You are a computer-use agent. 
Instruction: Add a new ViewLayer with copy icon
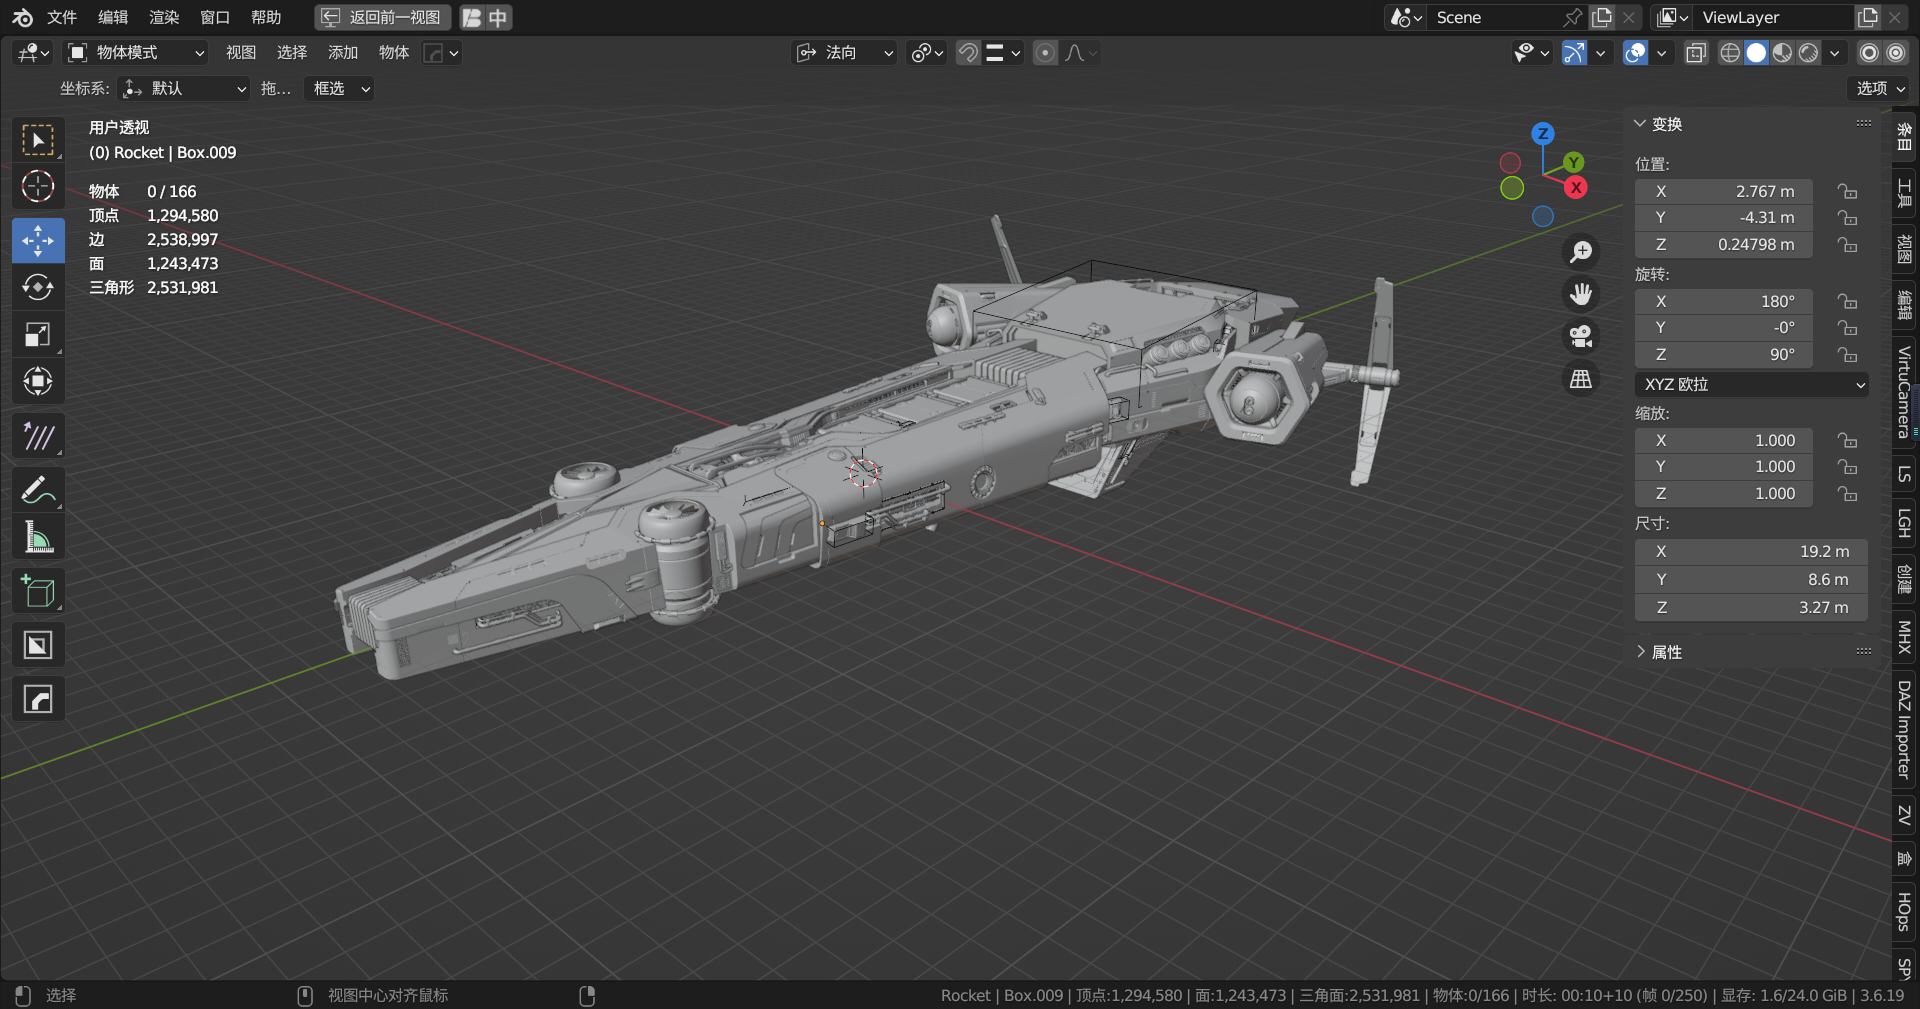tap(1867, 17)
